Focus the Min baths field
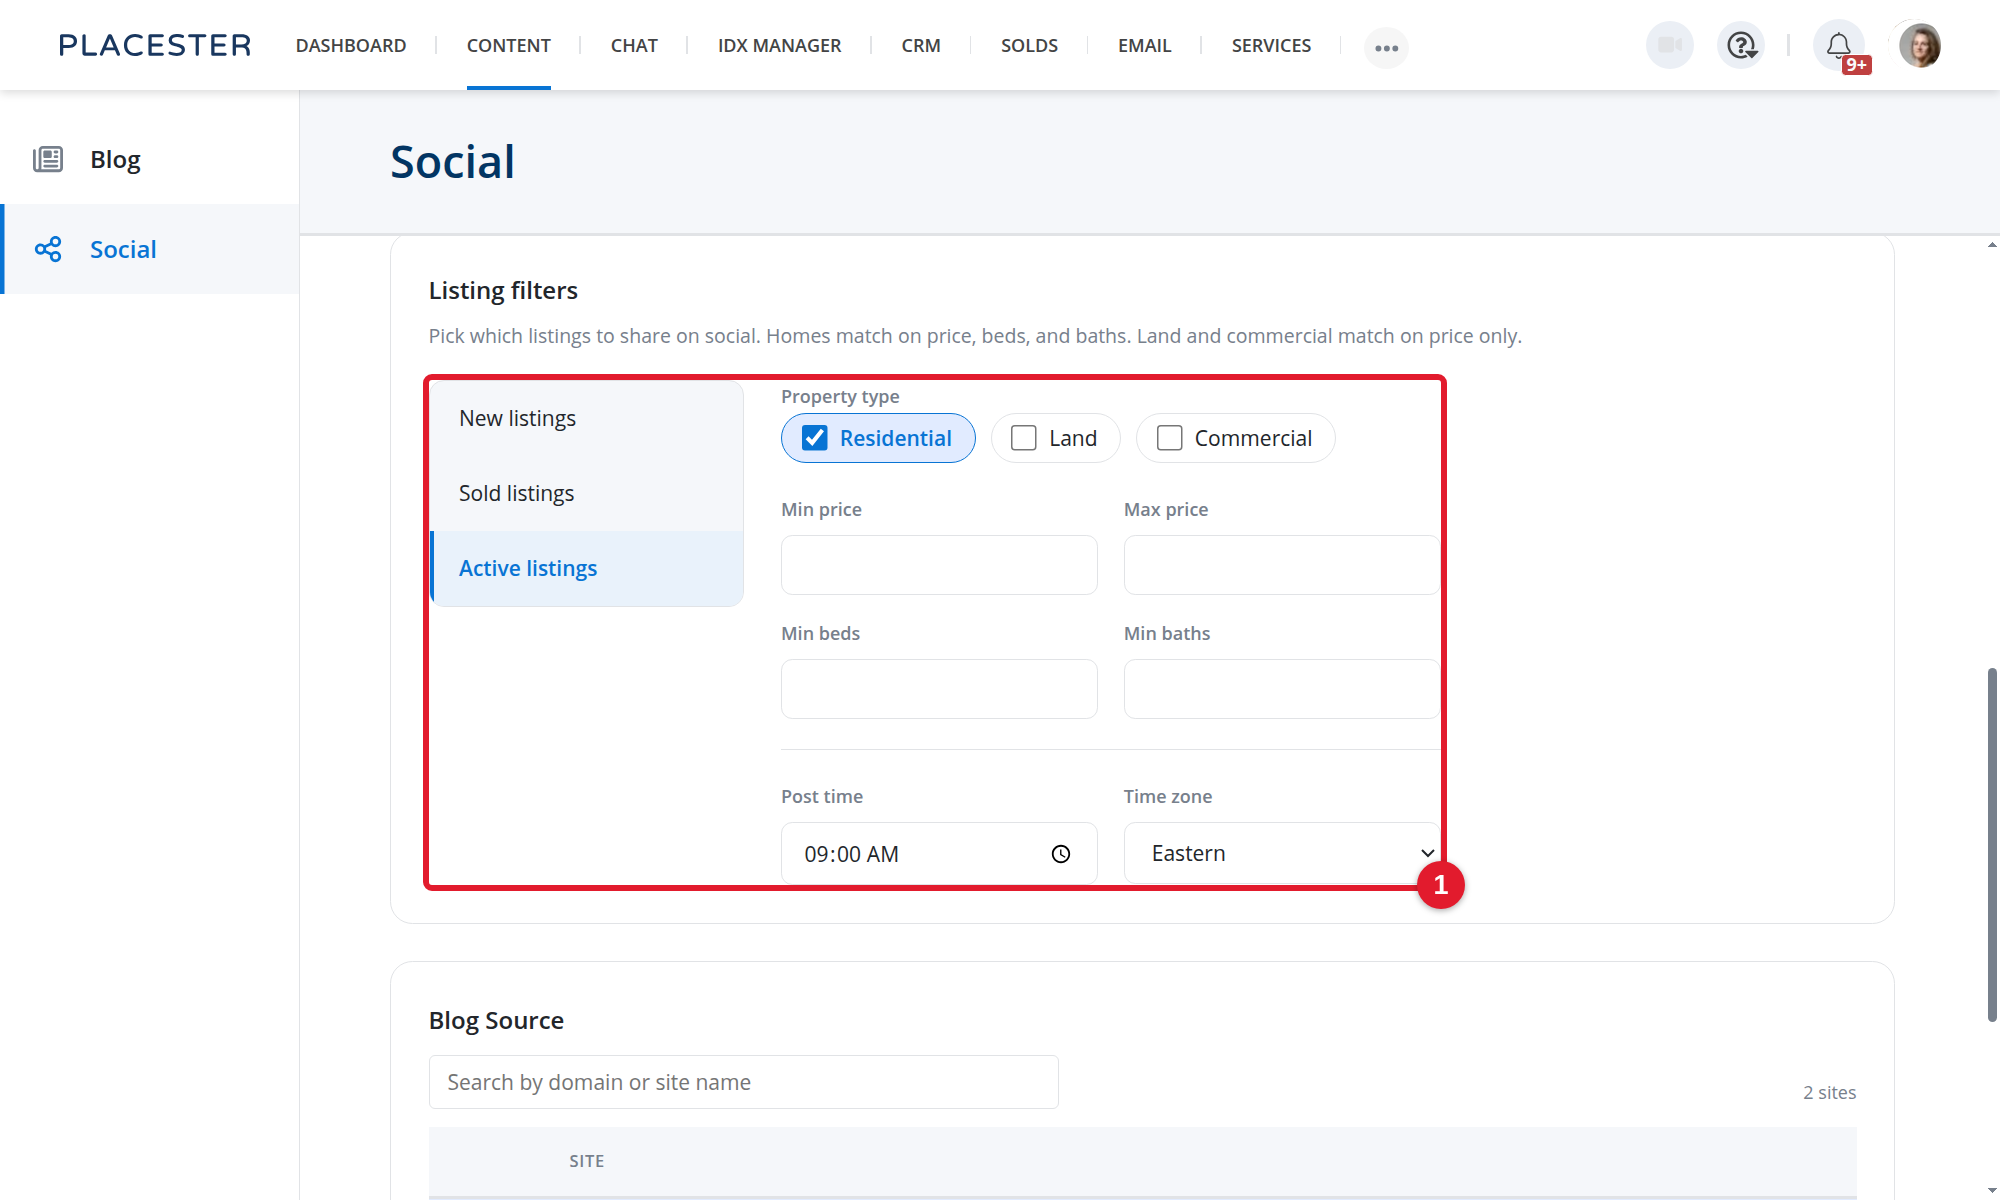The height and width of the screenshot is (1200, 2000). point(1282,689)
